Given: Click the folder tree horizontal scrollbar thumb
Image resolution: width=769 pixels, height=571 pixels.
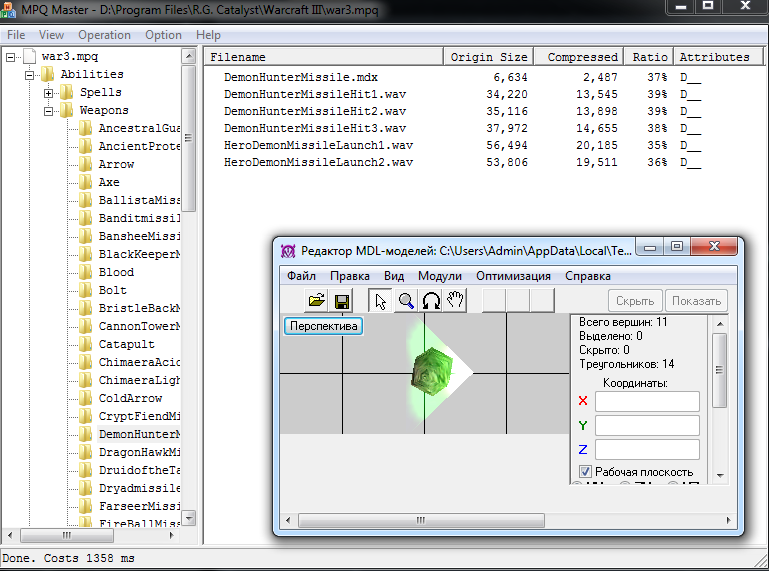Looking at the screenshot, I should [x=67, y=535].
